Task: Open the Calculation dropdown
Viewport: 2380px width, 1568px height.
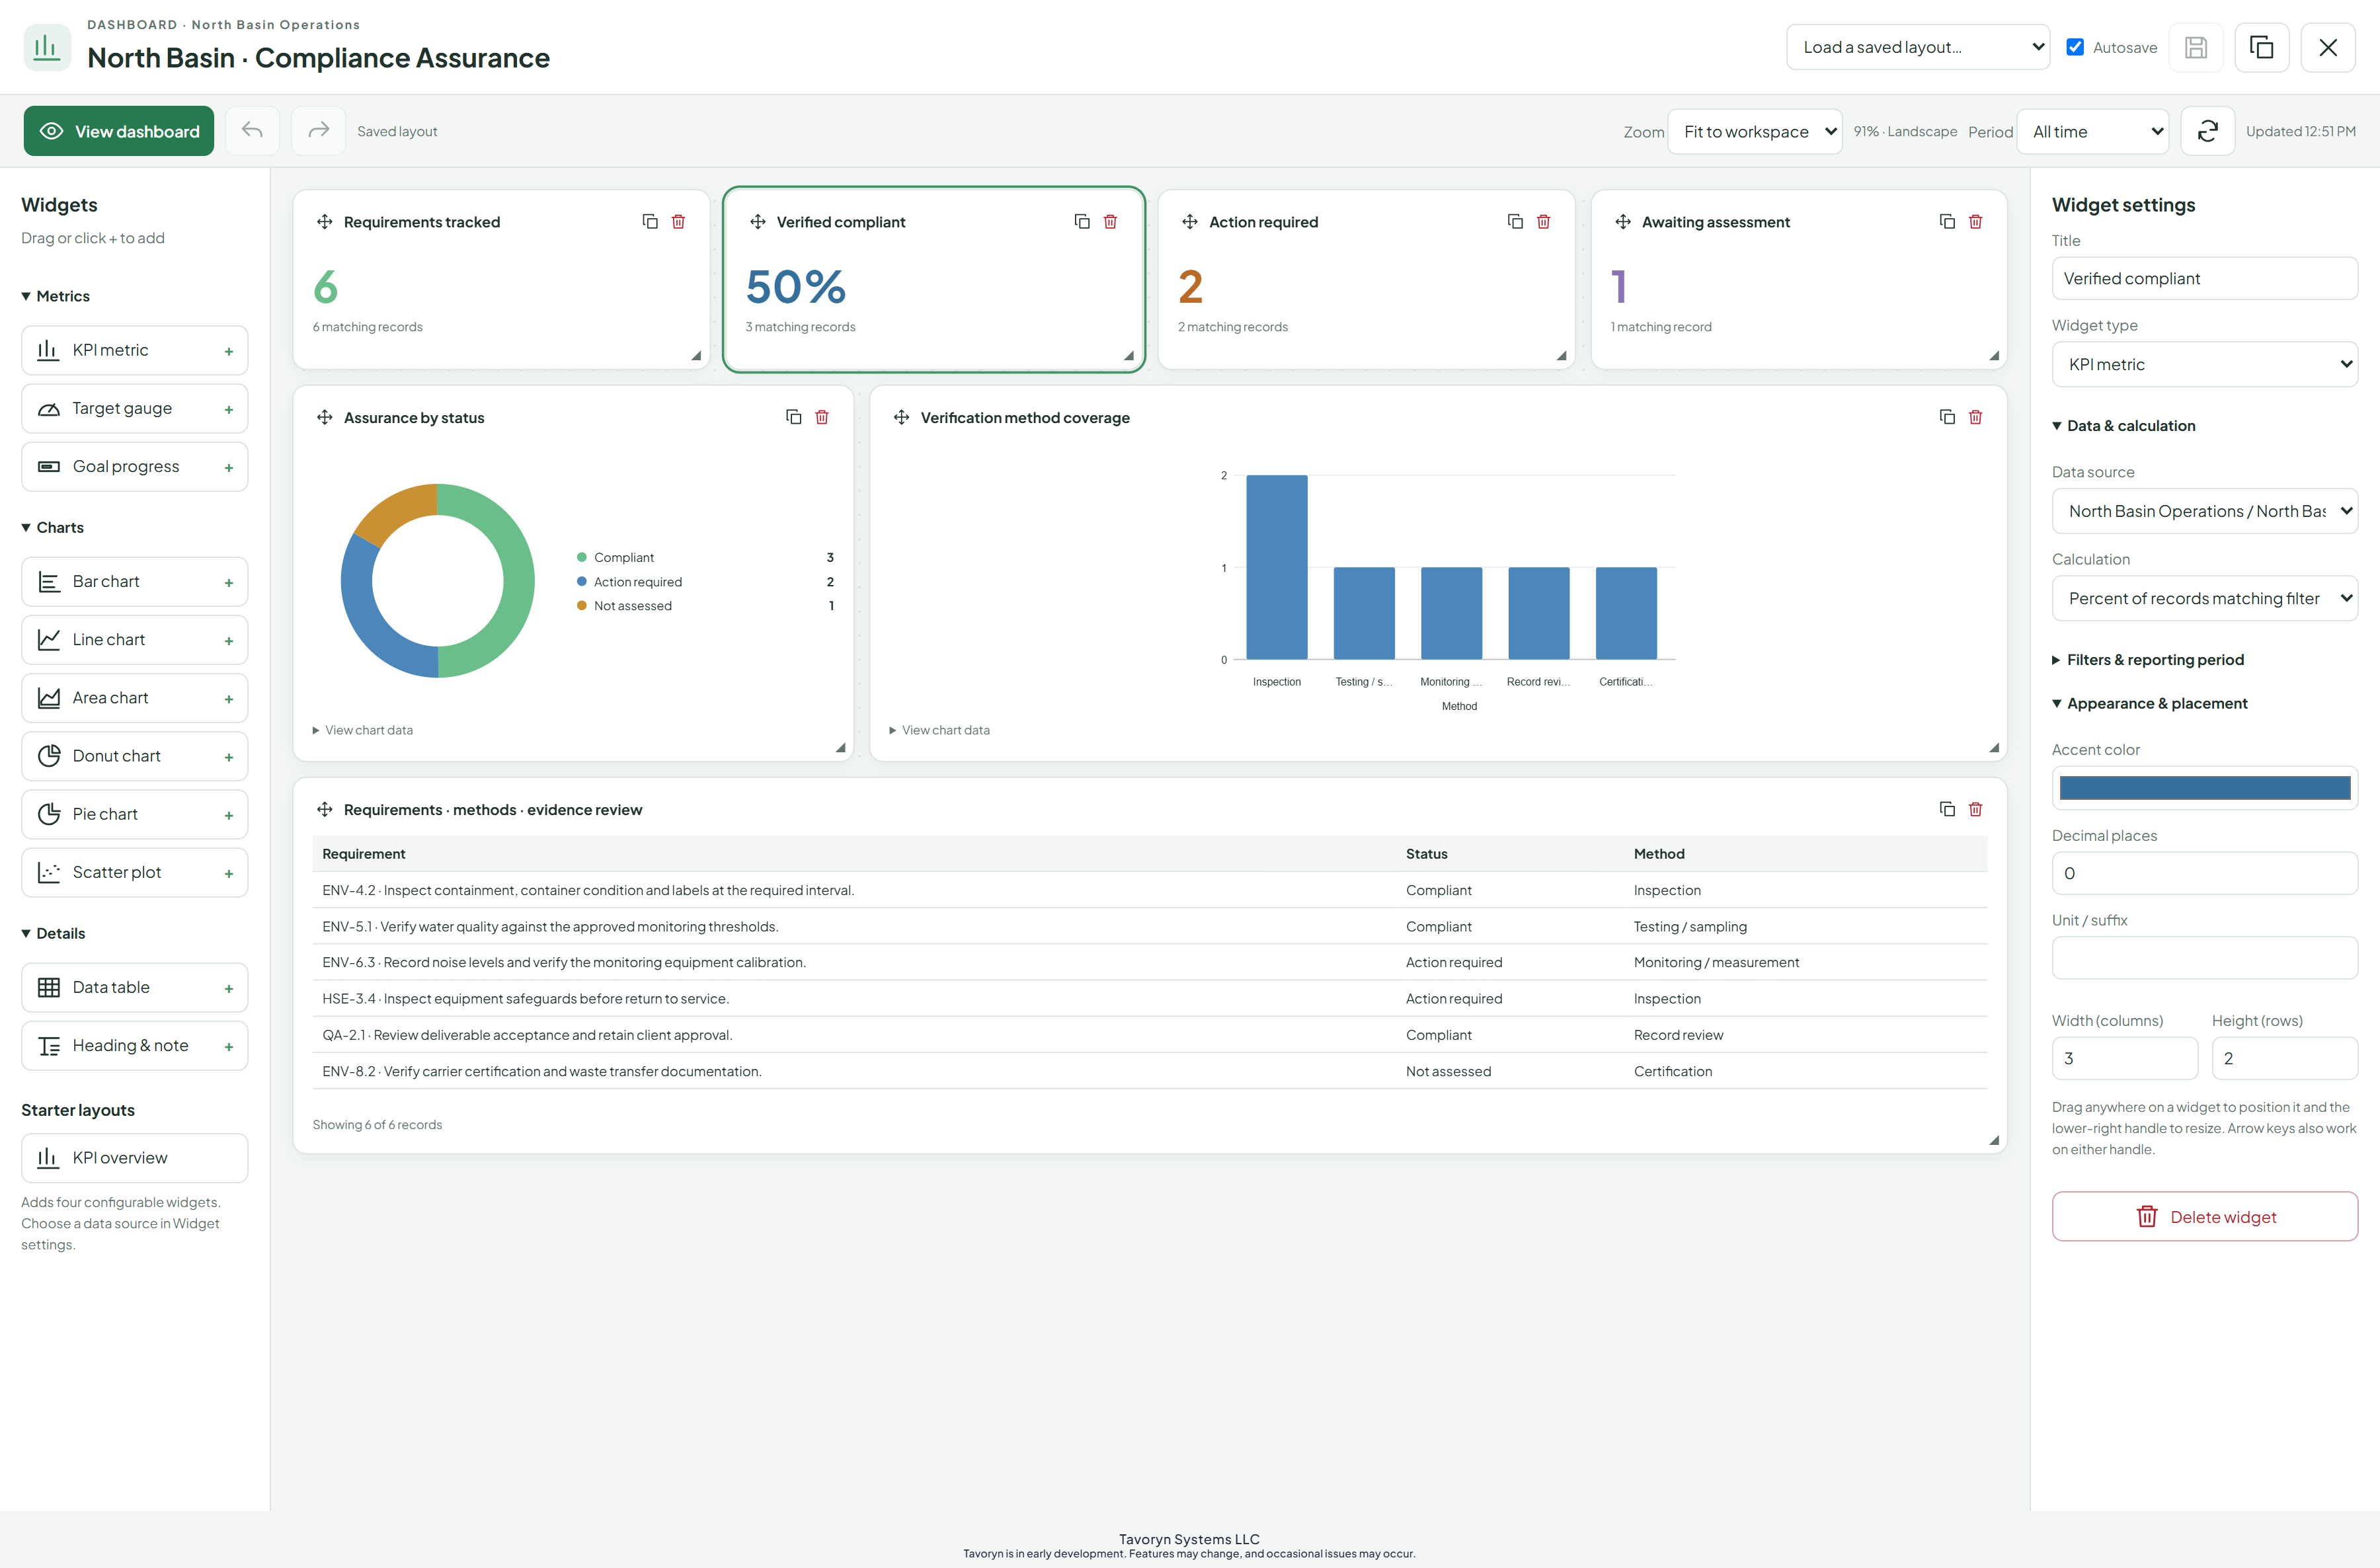Action: coord(2204,598)
